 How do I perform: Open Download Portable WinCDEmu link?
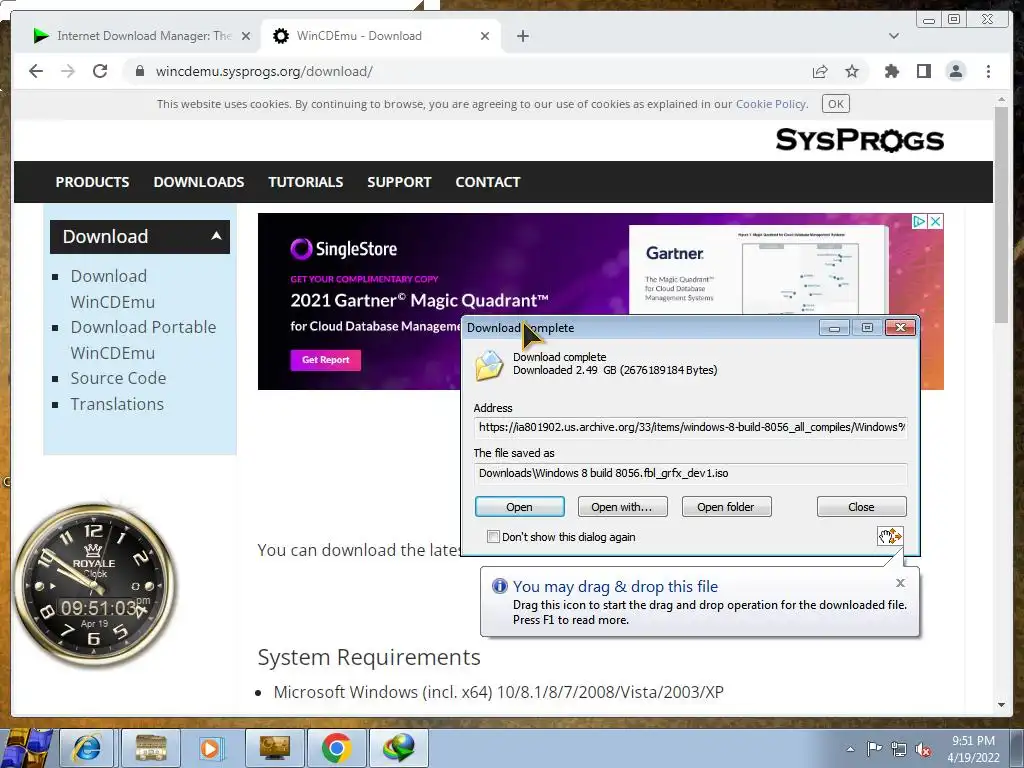coord(143,340)
